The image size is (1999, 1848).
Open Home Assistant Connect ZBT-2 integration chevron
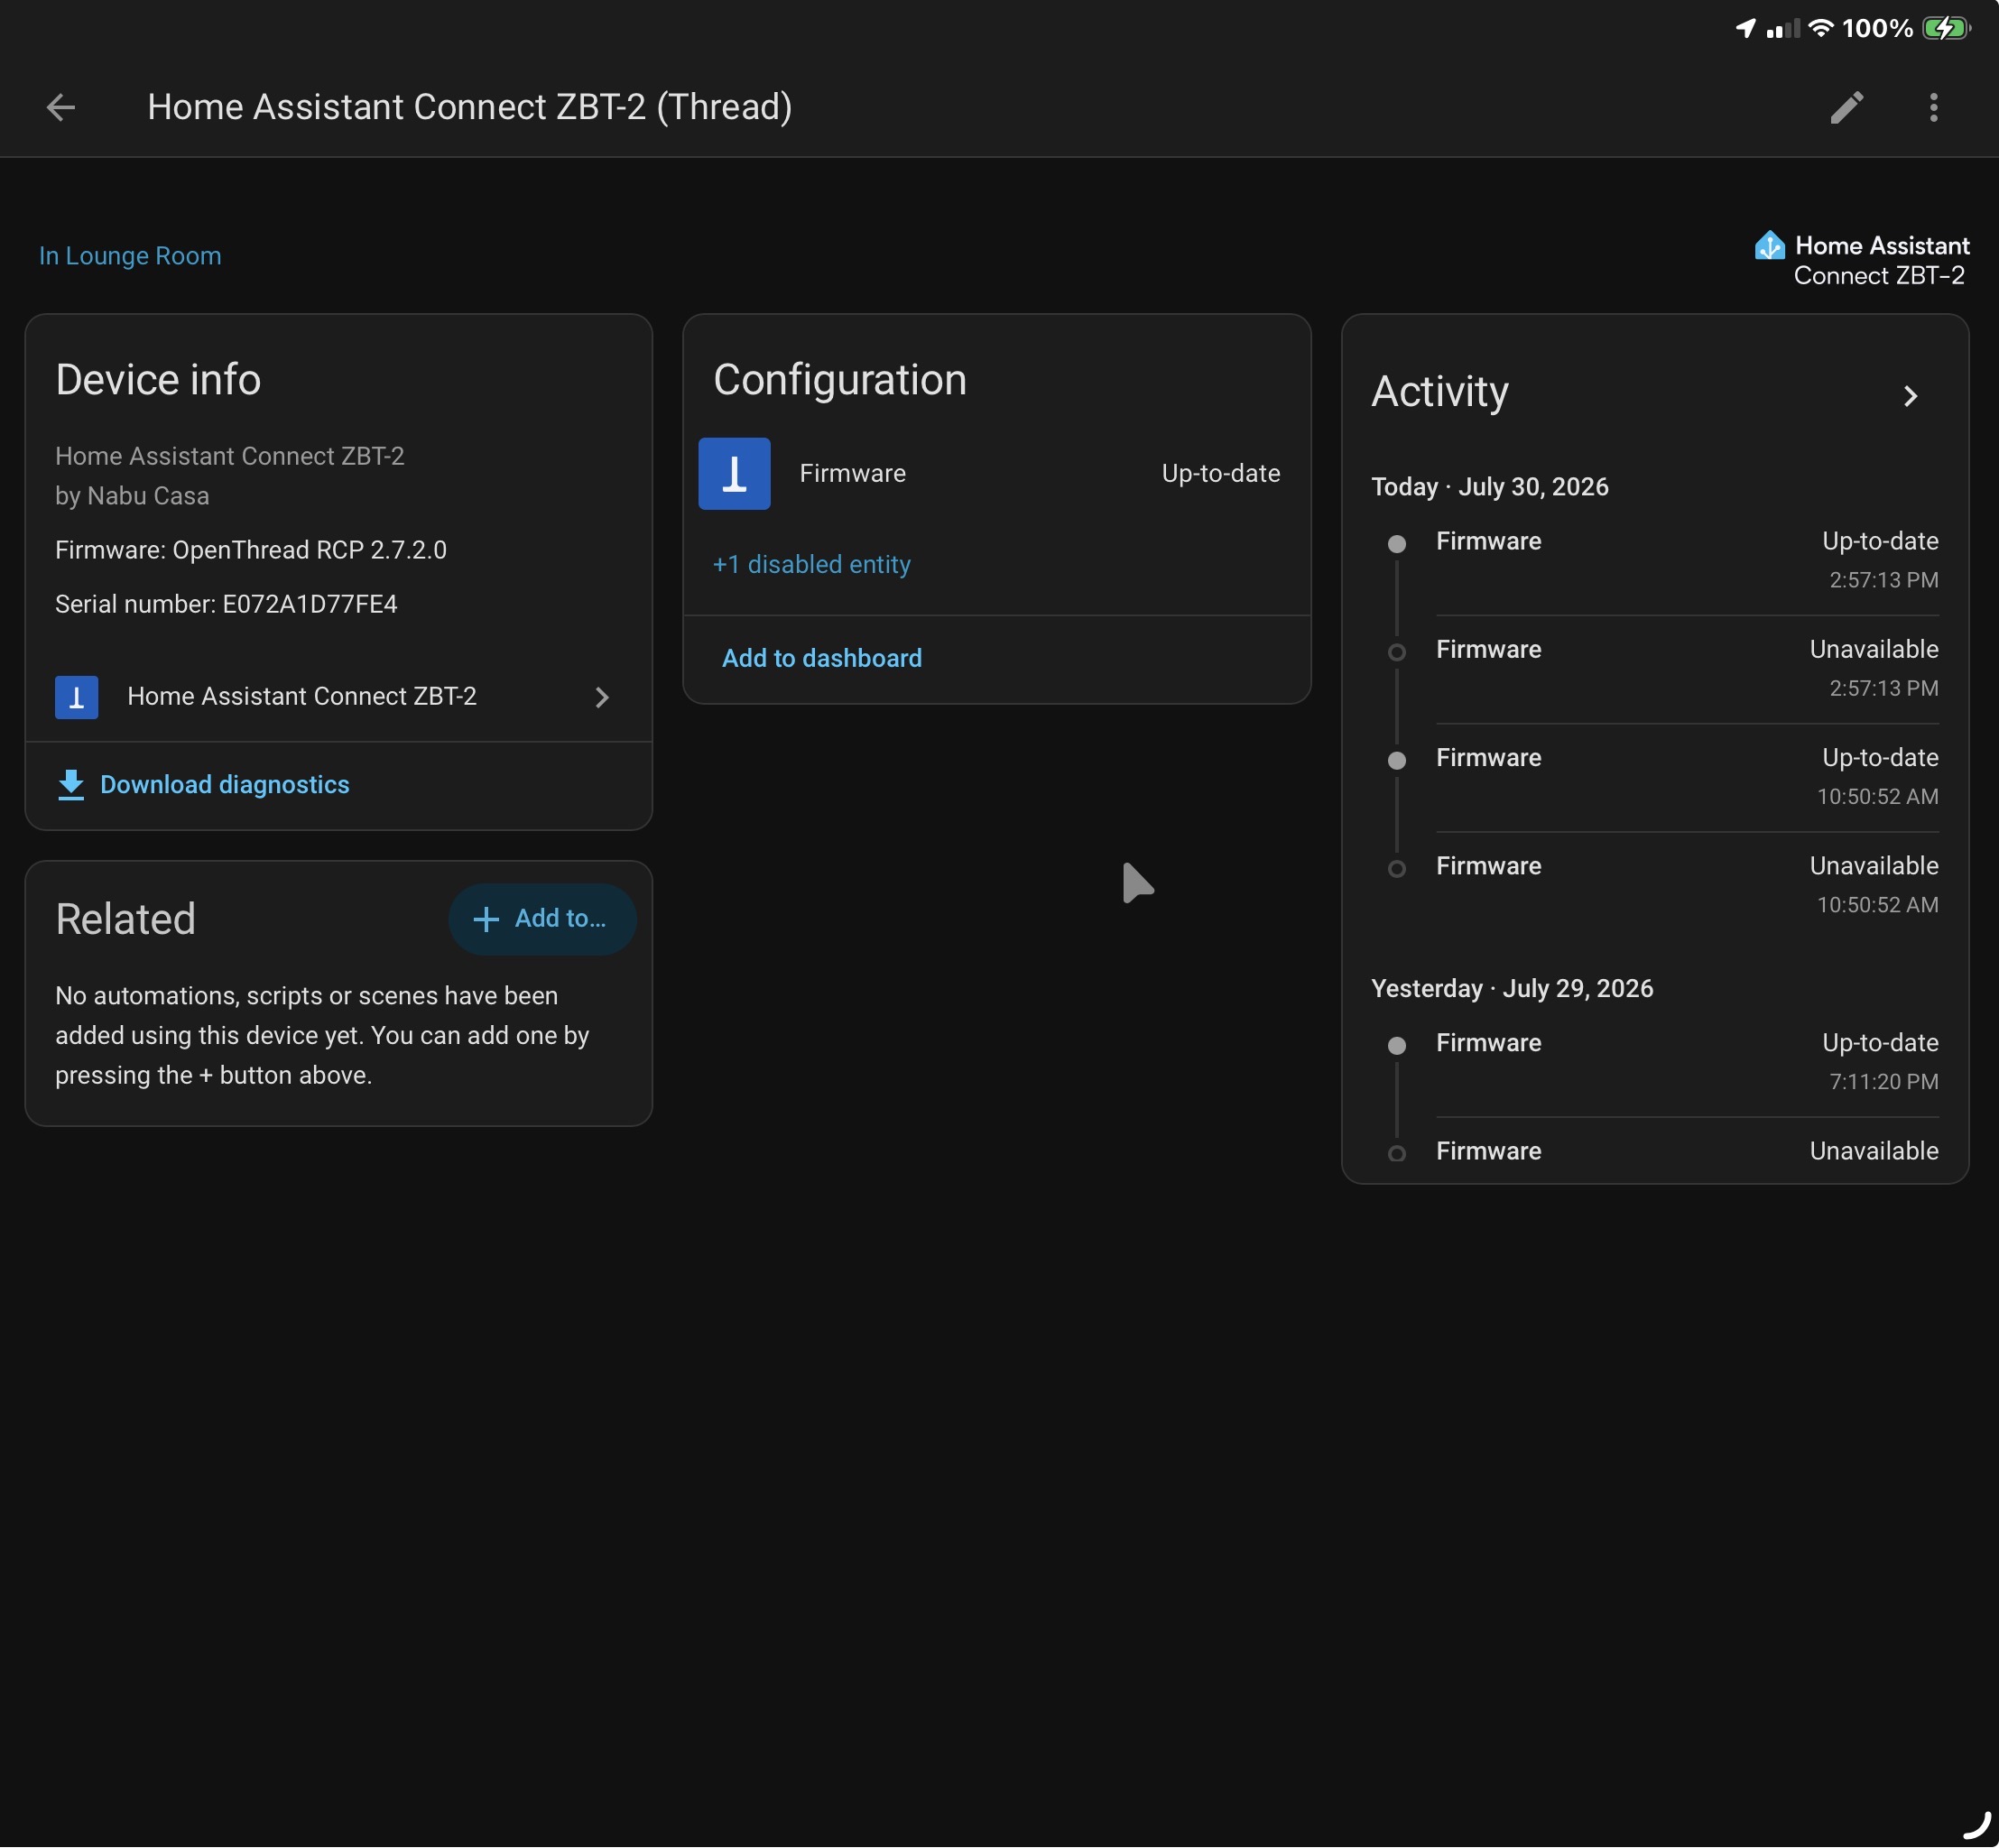[x=602, y=697]
